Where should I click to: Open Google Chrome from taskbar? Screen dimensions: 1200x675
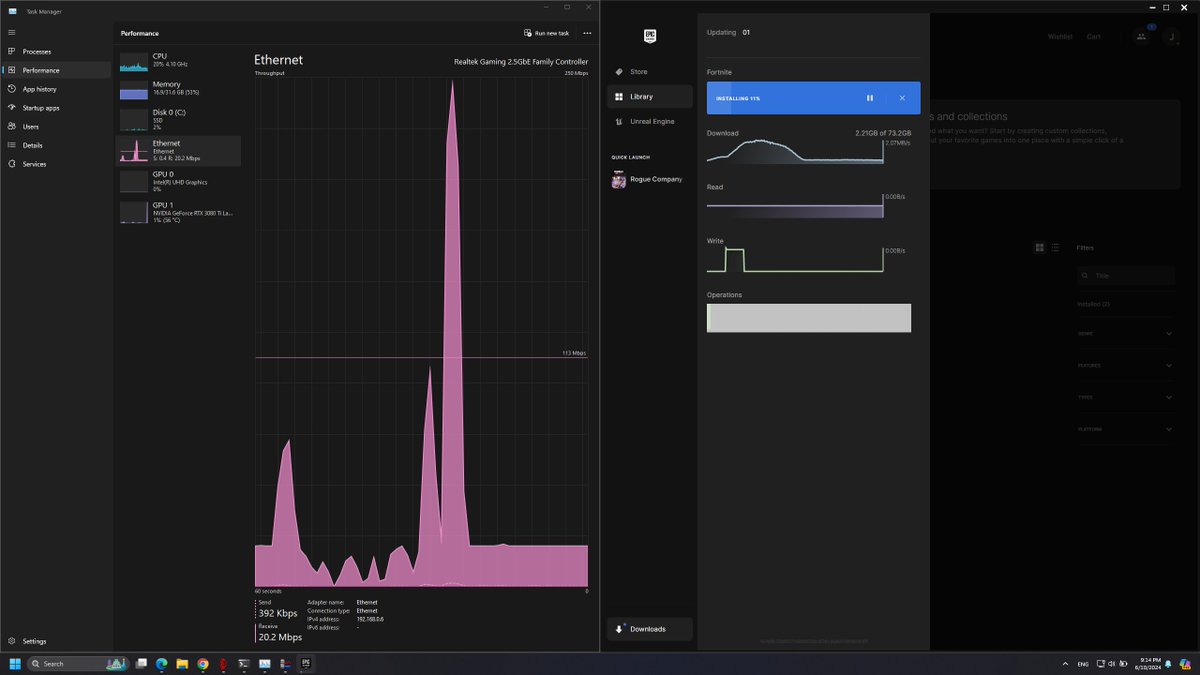click(x=203, y=663)
